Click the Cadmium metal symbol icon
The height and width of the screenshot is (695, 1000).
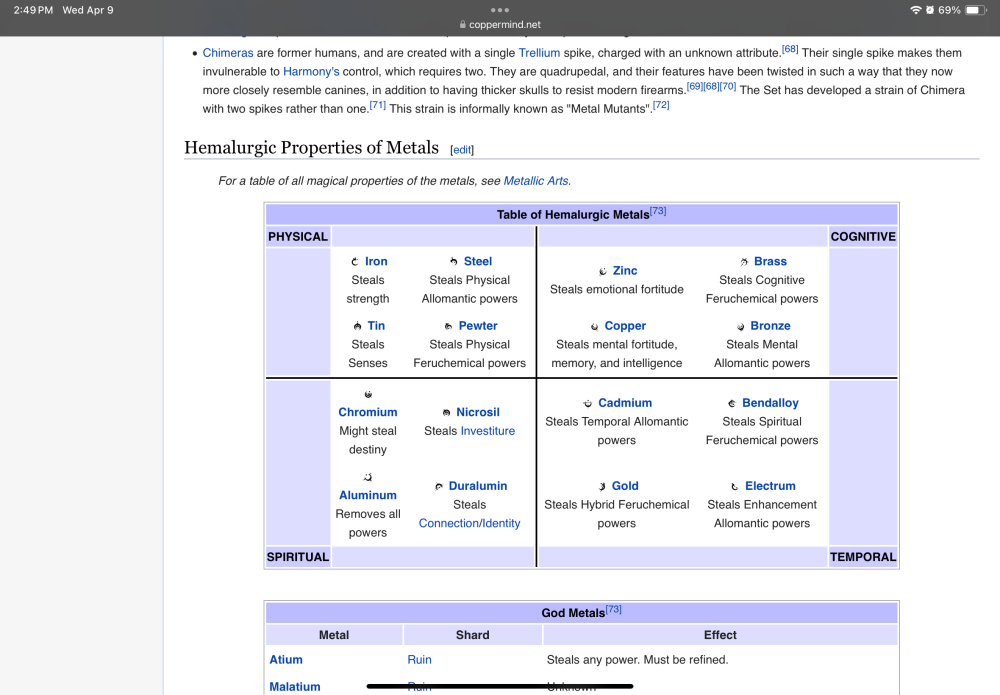click(x=588, y=403)
